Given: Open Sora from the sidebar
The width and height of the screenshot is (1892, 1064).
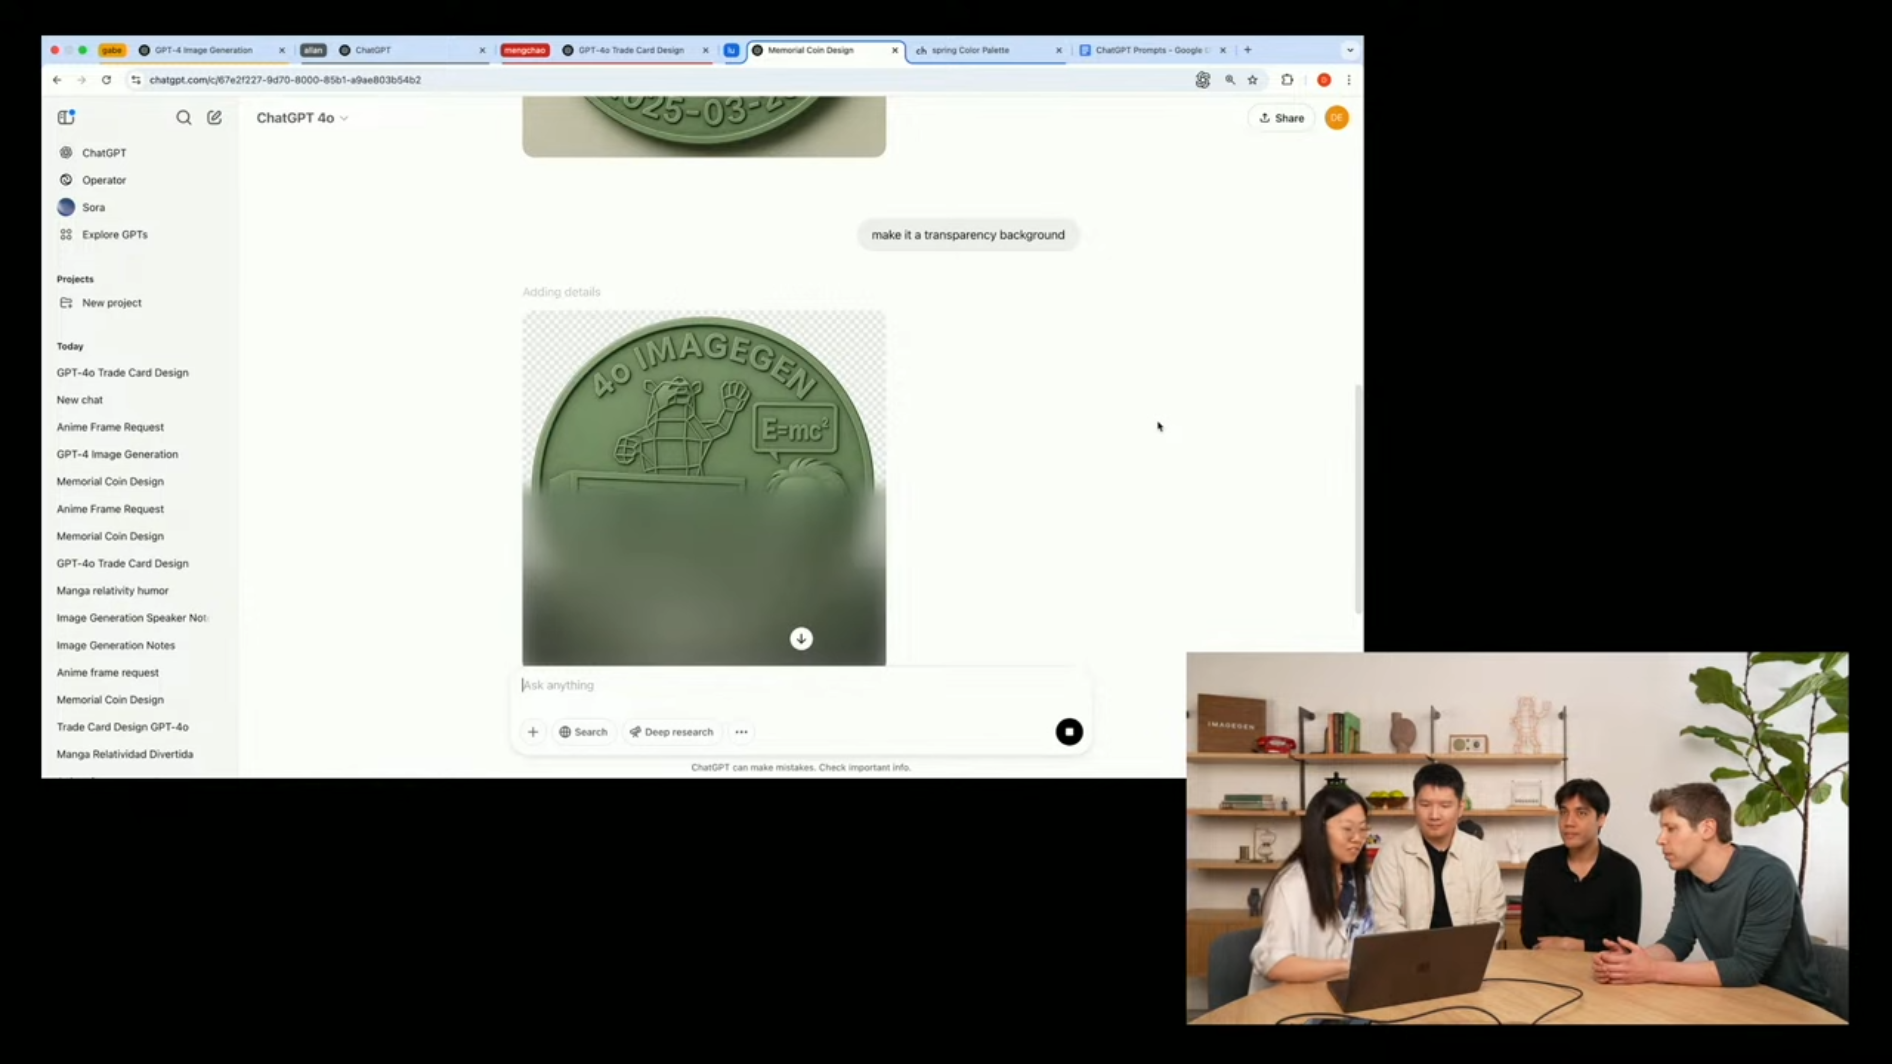Looking at the screenshot, I should [x=93, y=207].
